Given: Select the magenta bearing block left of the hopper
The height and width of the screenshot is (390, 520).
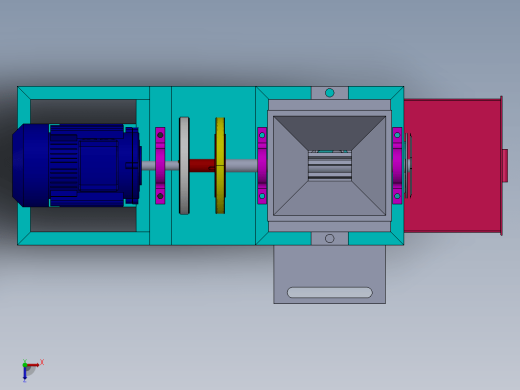Looking at the screenshot, I should pyautogui.click(x=262, y=166).
